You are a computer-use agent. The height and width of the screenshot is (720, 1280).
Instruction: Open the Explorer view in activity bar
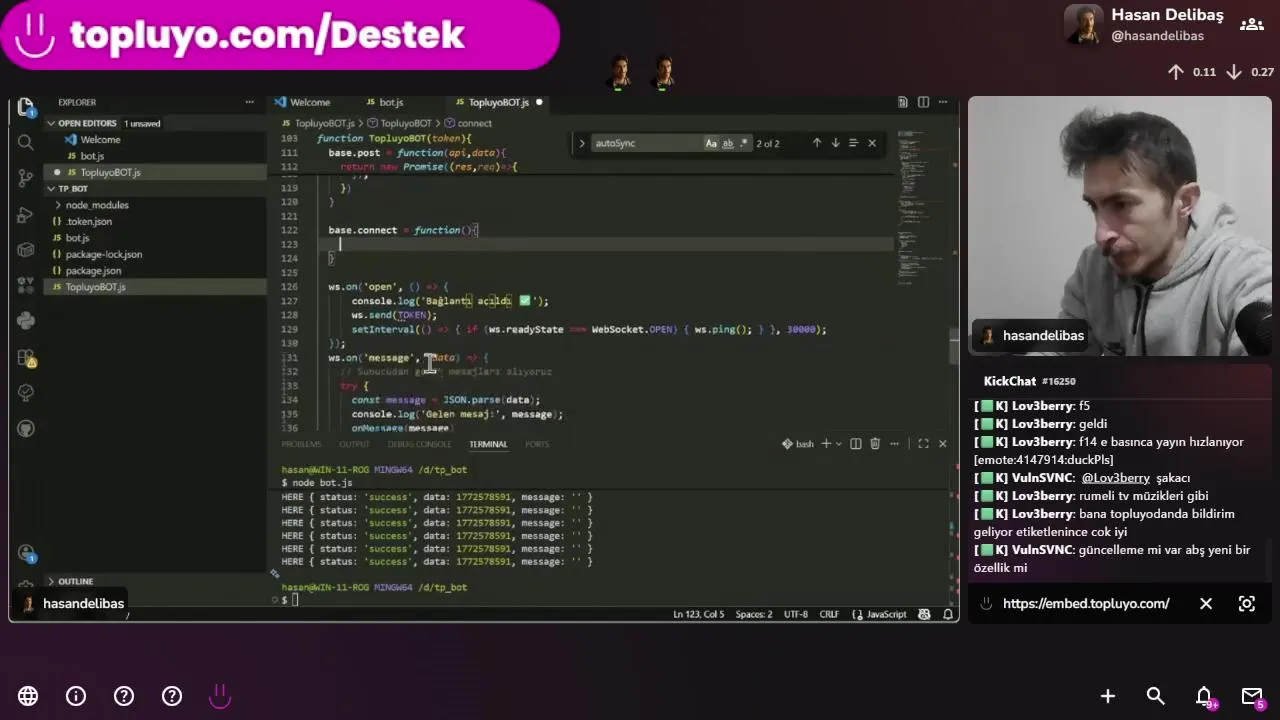[26, 107]
